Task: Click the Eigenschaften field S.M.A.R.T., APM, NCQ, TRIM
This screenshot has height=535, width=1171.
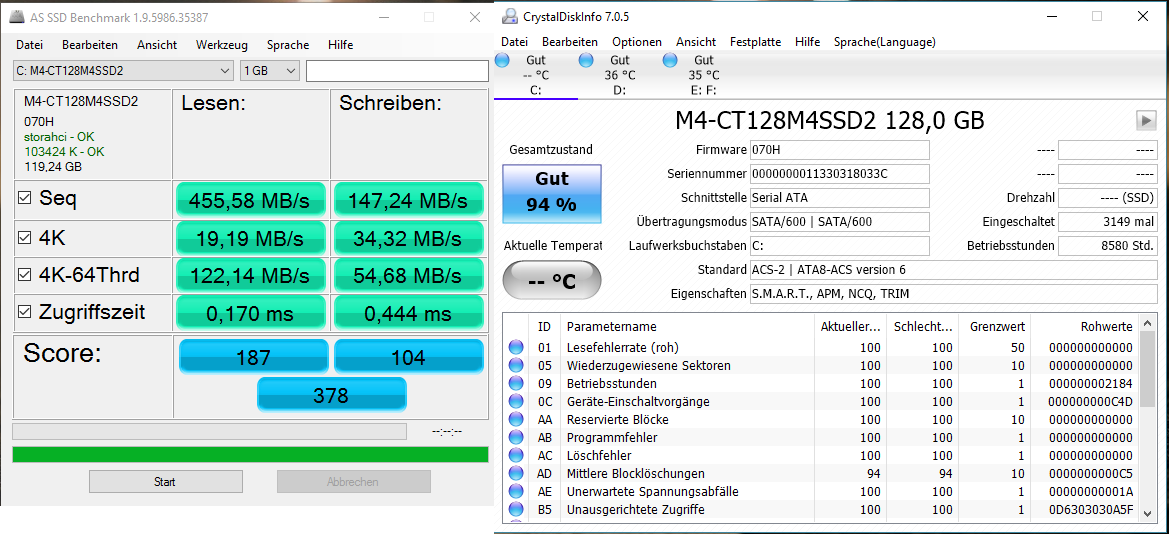Action: pos(954,294)
